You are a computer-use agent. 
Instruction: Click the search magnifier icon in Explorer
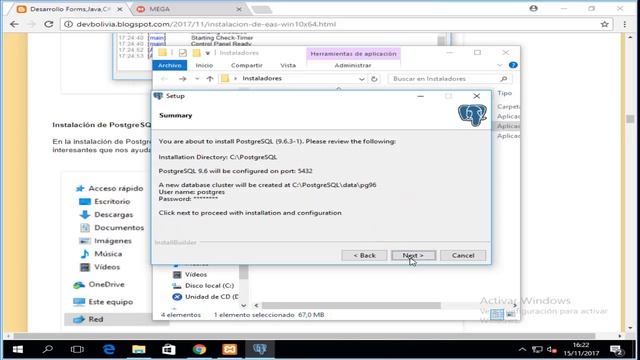pyautogui.click(x=504, y=79)
